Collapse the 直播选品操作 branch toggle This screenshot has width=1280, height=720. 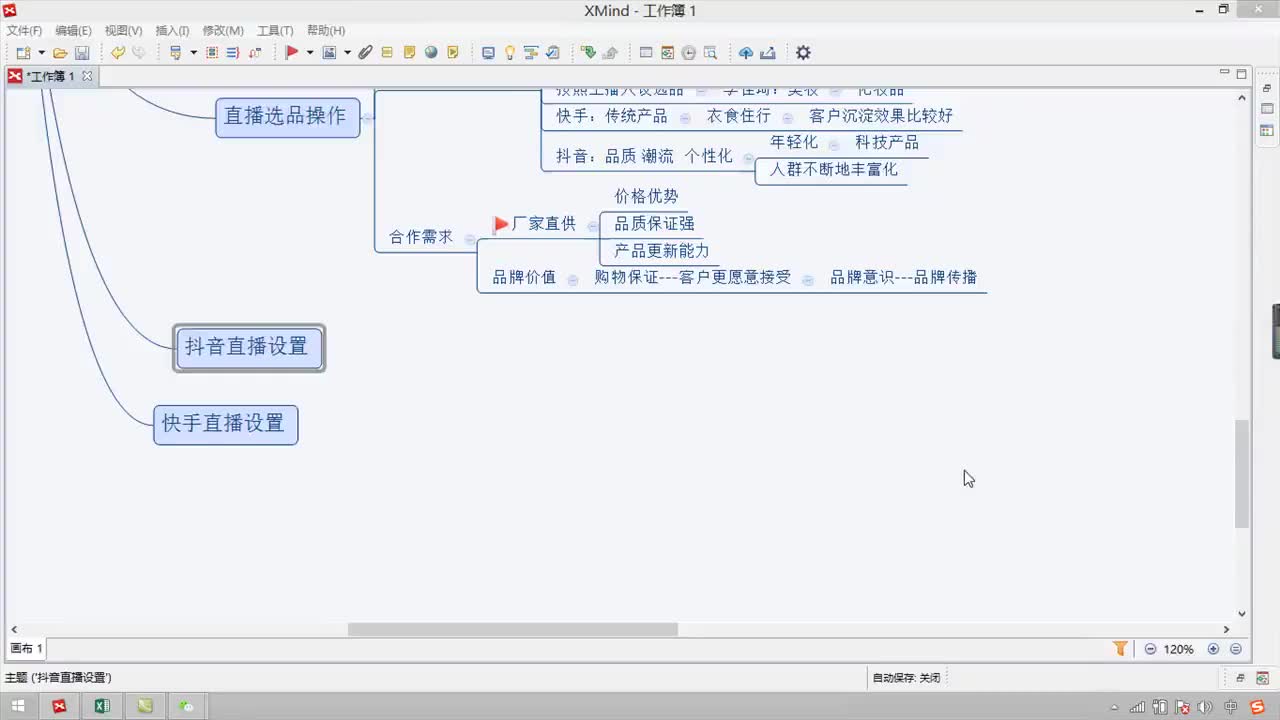tap(367, 117)
